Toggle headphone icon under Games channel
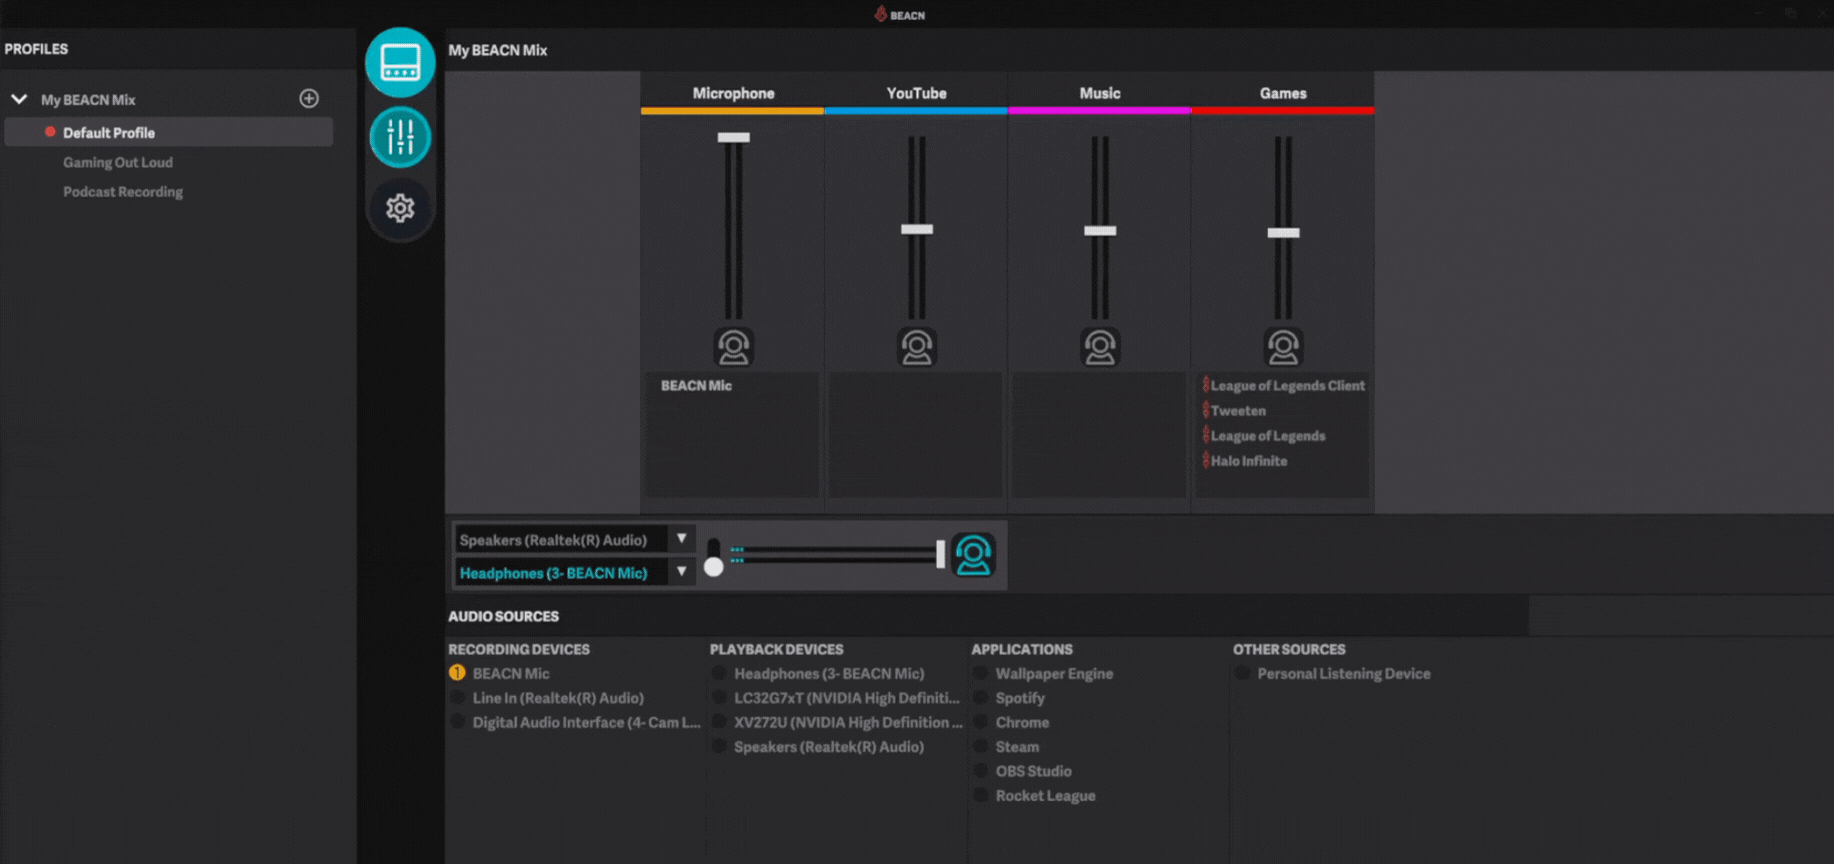The width and height of the screenshot is (1834, 864). pos(1283,347)
